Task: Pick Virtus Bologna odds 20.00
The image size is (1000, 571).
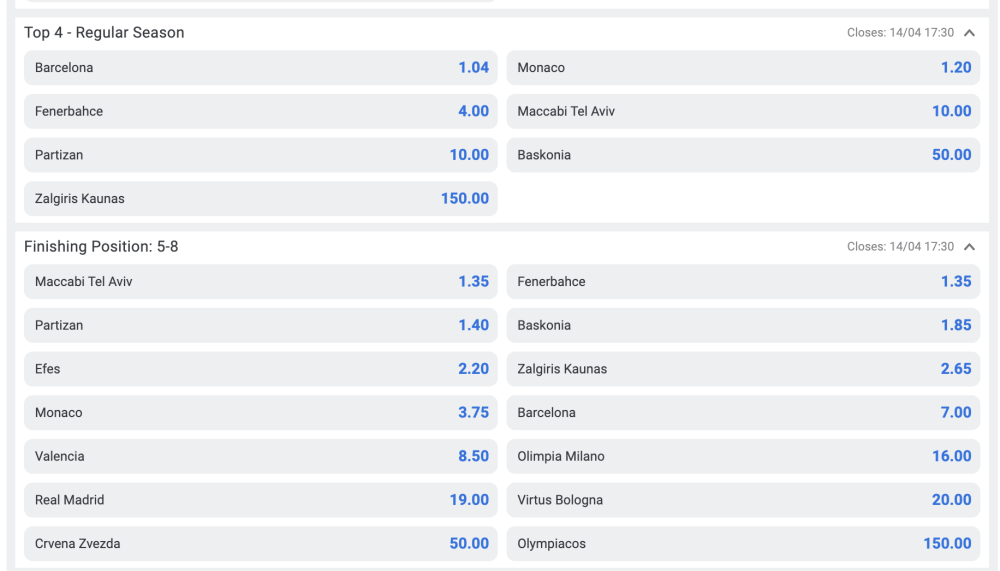Action: pyautogui.click(x=743, y=500)
